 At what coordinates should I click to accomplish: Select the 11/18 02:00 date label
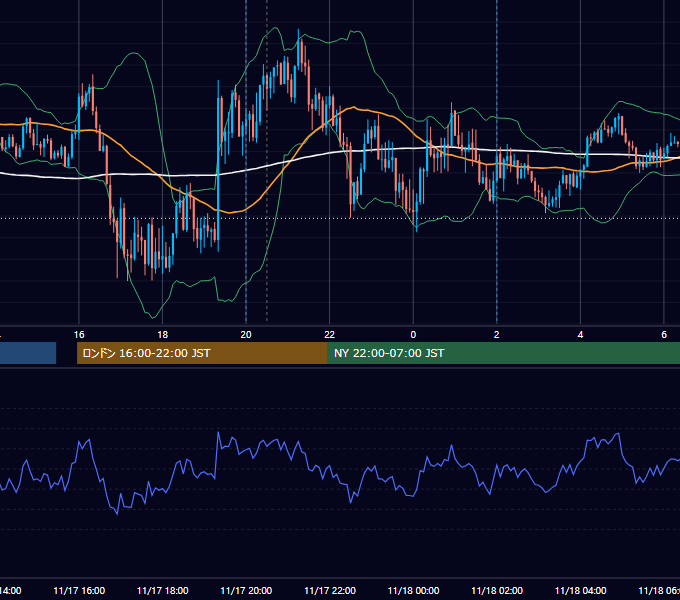click(x=497, y=590)
